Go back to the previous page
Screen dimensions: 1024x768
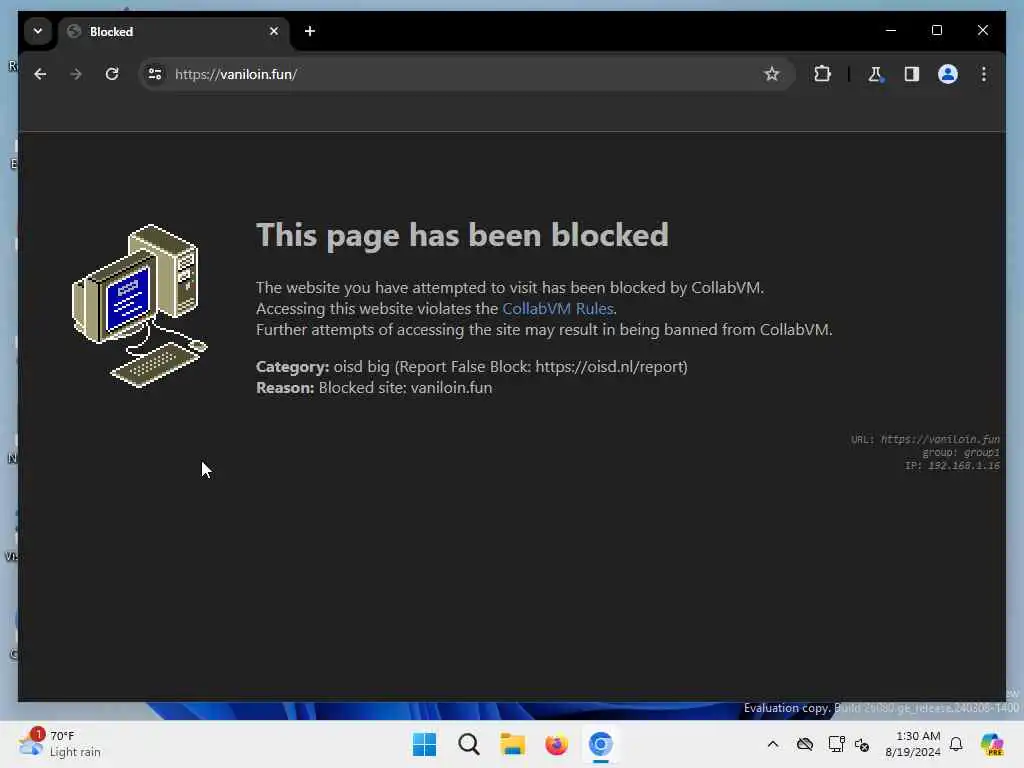pos(40,74)
